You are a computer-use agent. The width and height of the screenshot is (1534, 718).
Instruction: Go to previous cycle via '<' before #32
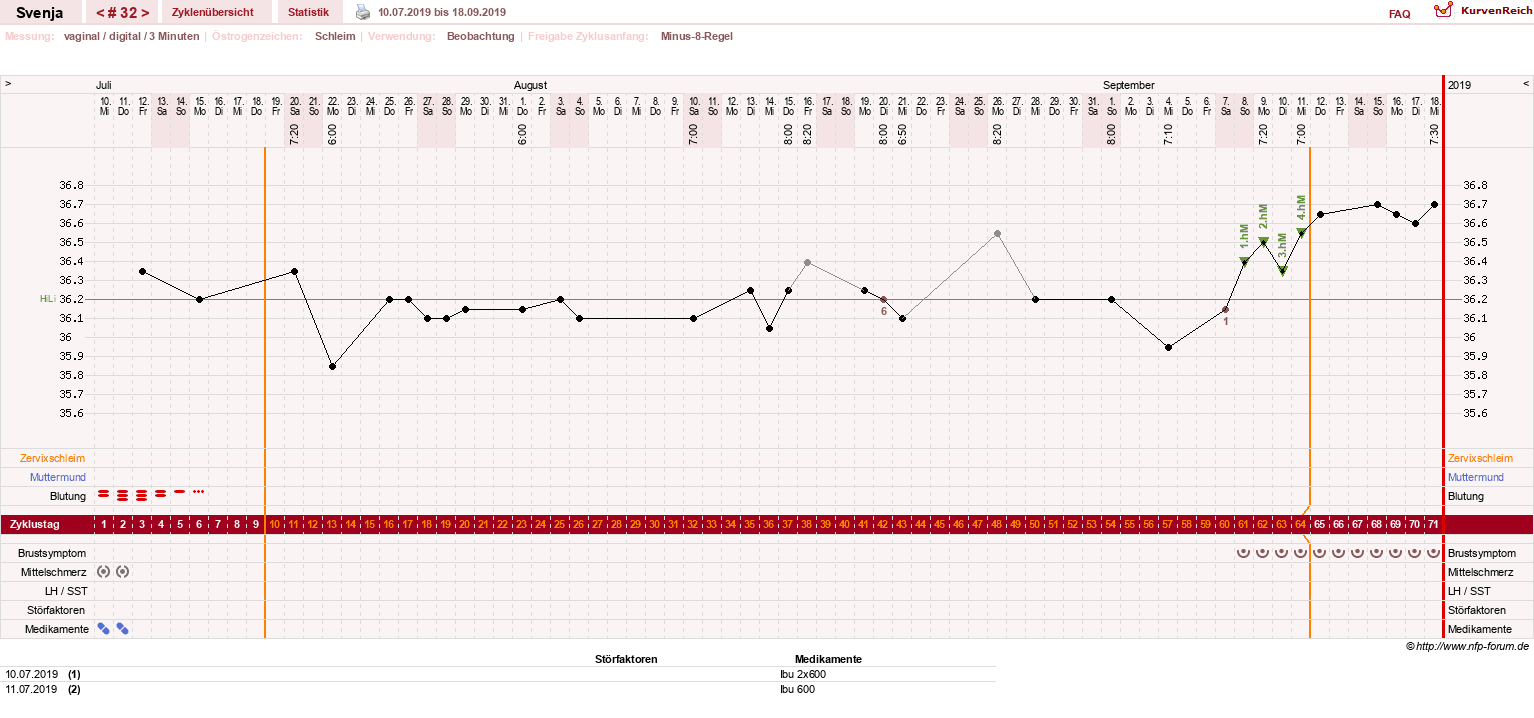coord(101,12)
